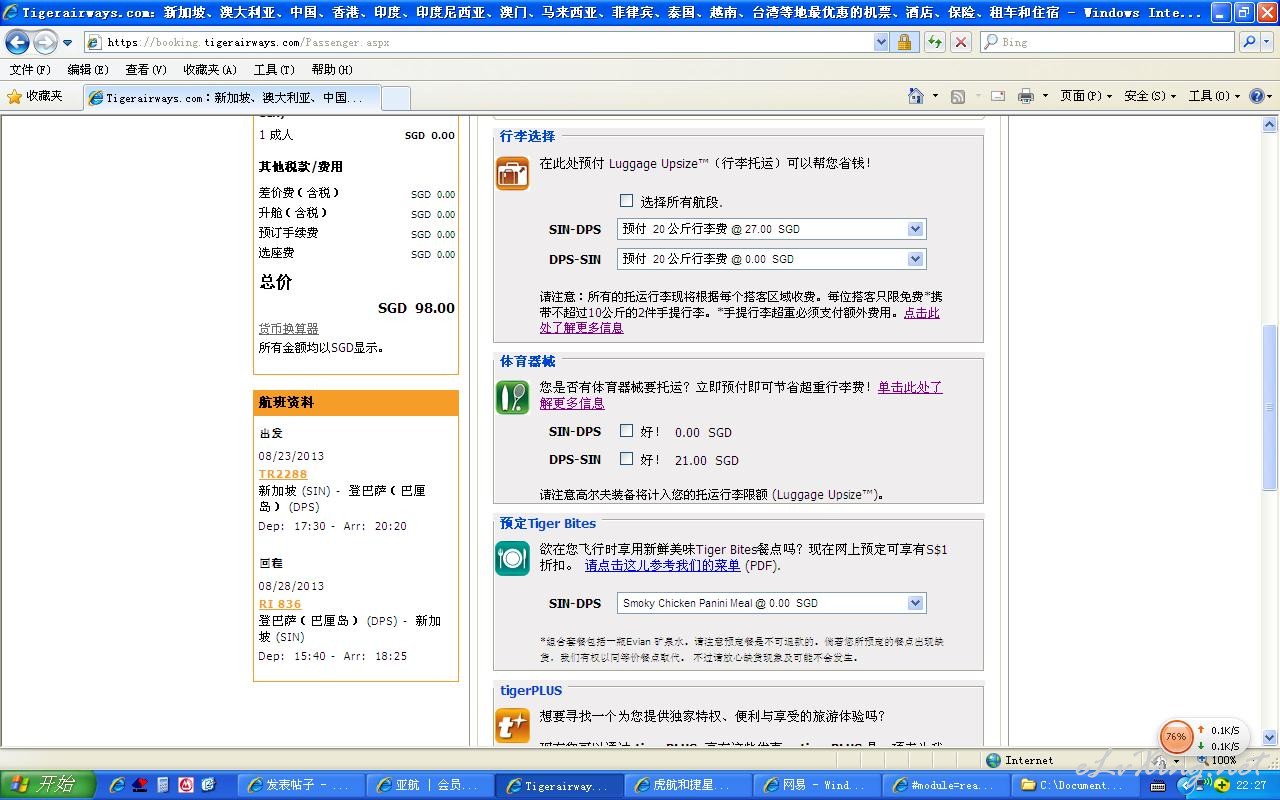The image size is (1280, 800).
Task: Click the sports equipment racket icon
Action: click(x=512, y=397)
